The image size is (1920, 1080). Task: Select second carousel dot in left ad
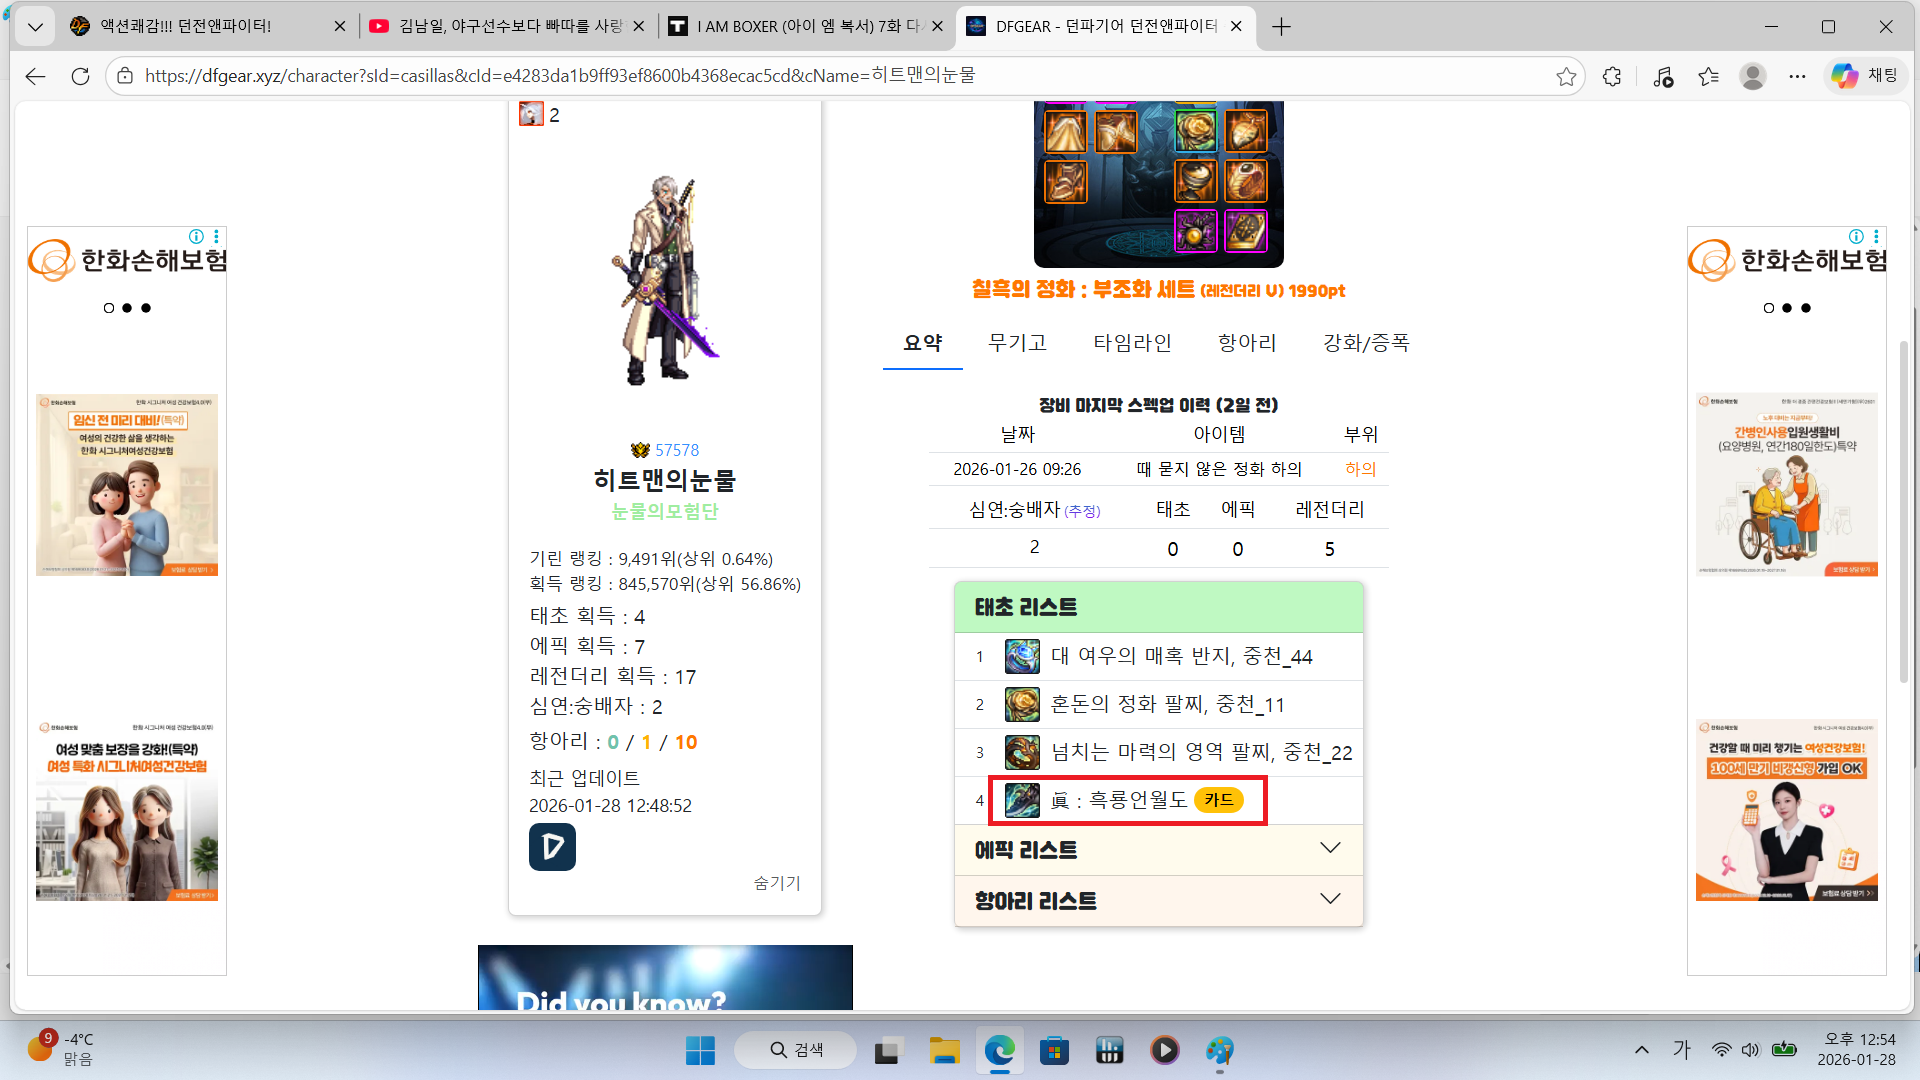[127, 308]
